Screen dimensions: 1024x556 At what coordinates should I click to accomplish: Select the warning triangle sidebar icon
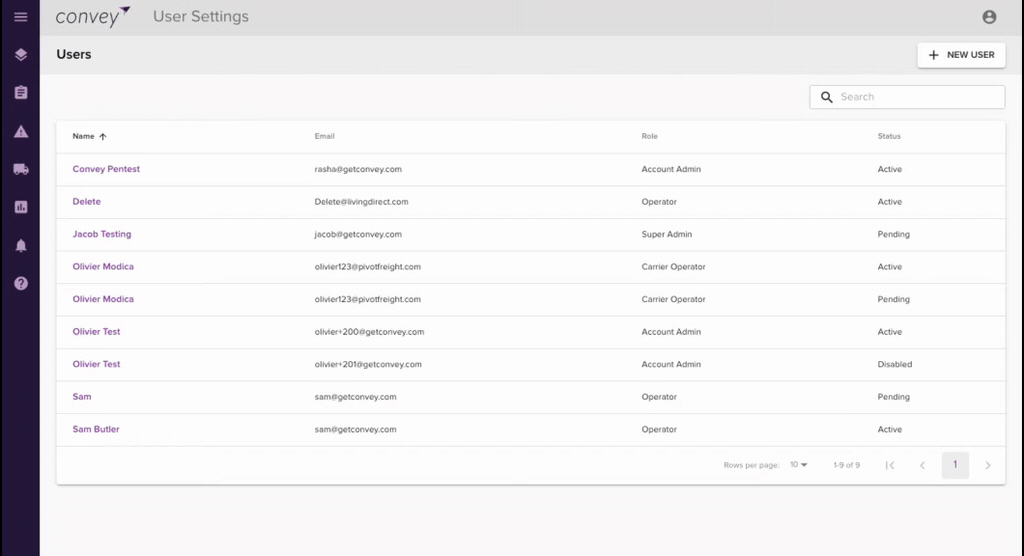point(21,131)
